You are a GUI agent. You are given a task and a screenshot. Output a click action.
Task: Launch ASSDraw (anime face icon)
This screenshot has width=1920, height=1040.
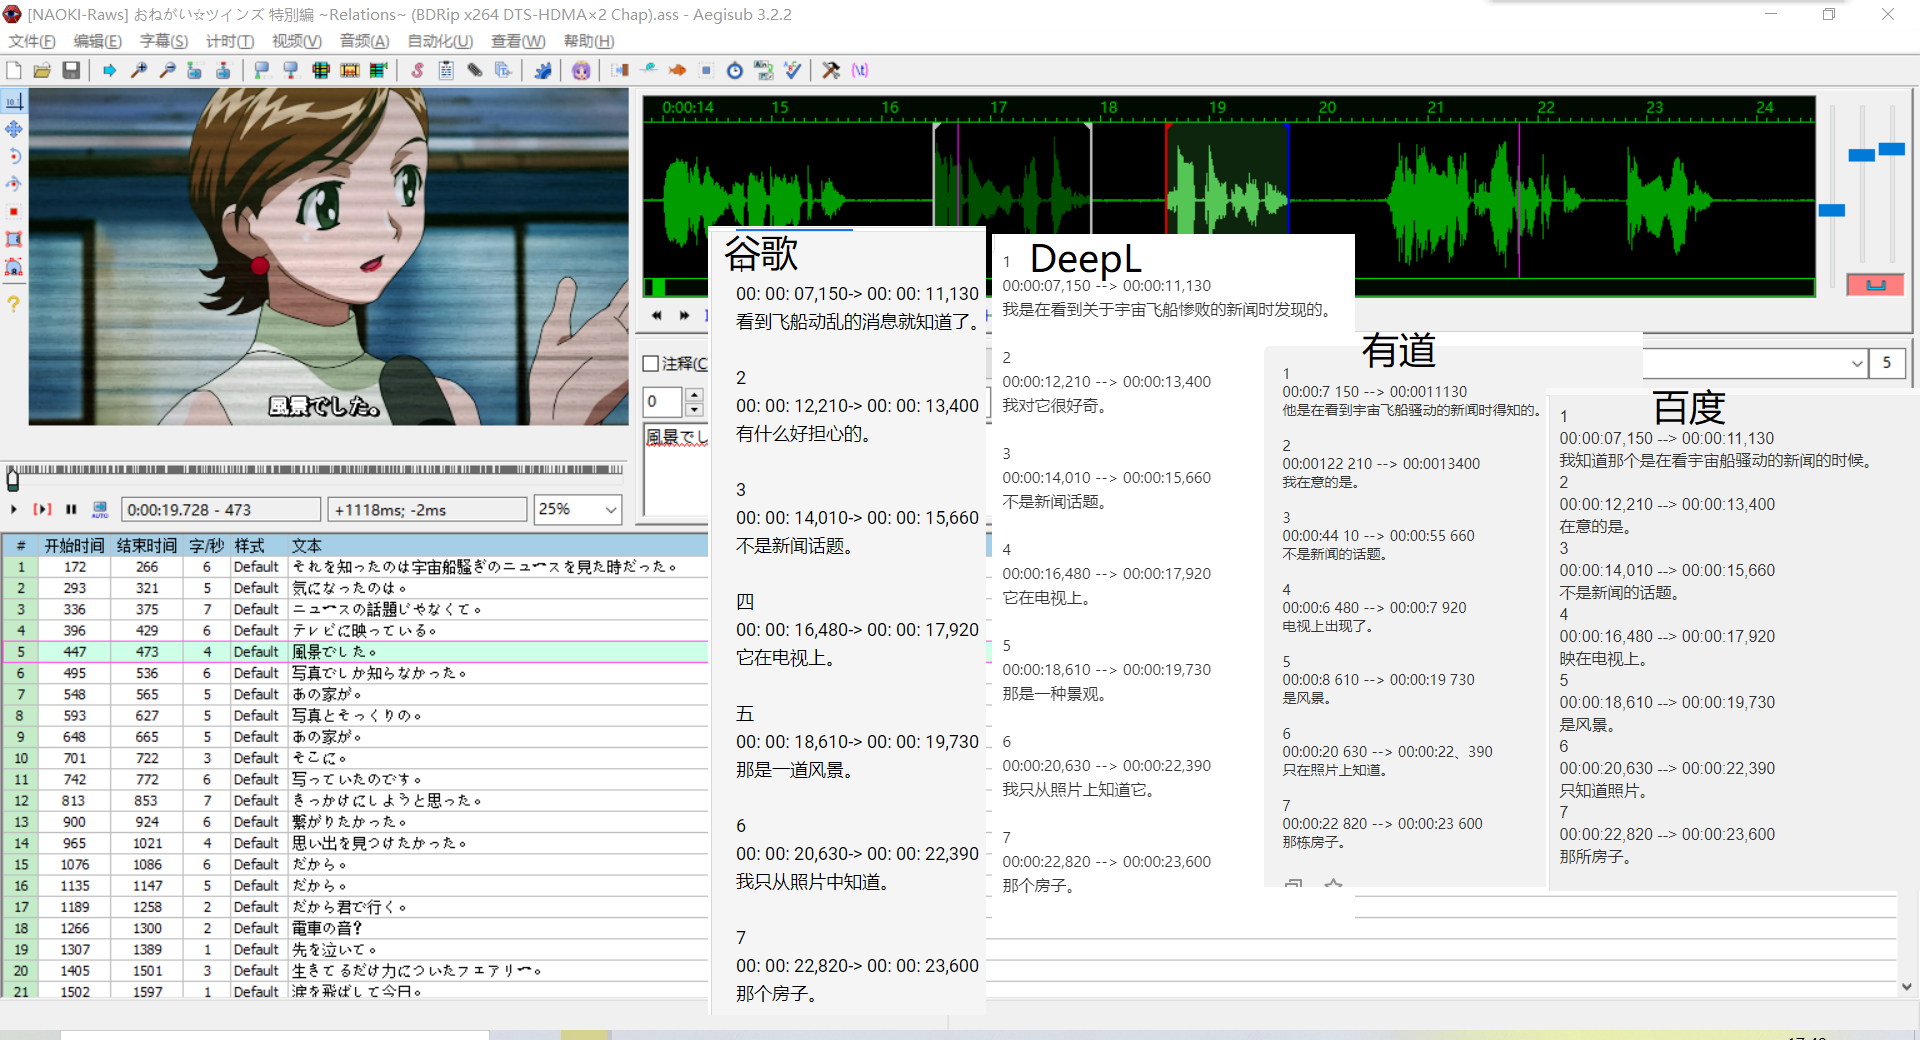pos(581,70)
